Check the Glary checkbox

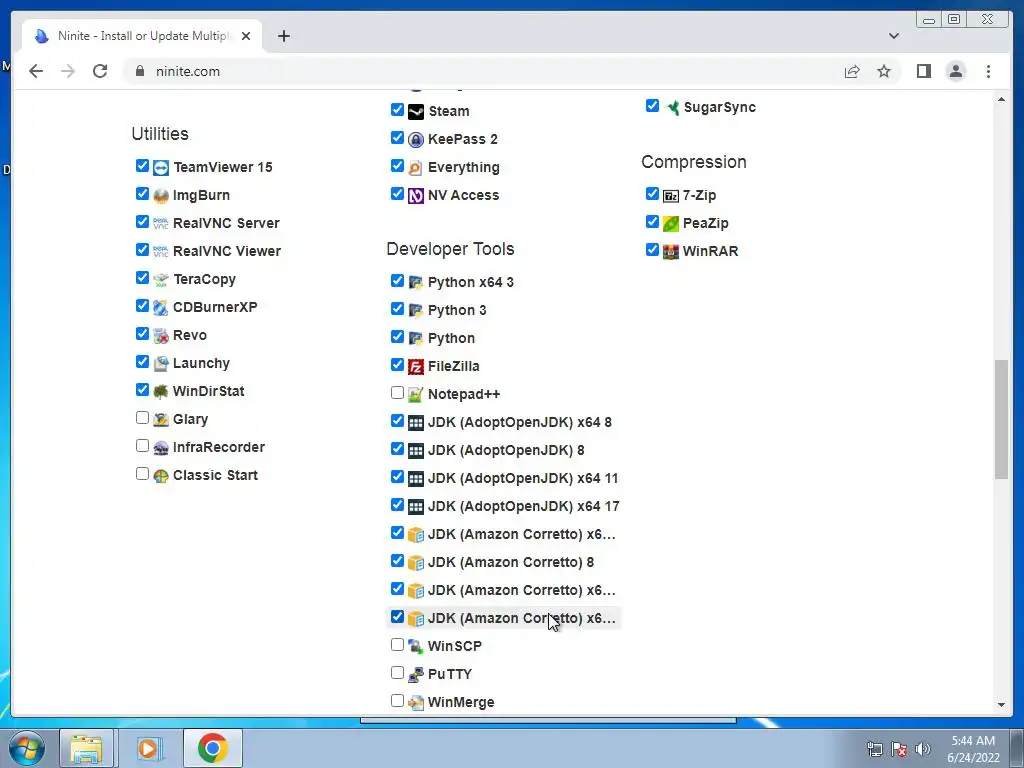click(x=142, y=417)
